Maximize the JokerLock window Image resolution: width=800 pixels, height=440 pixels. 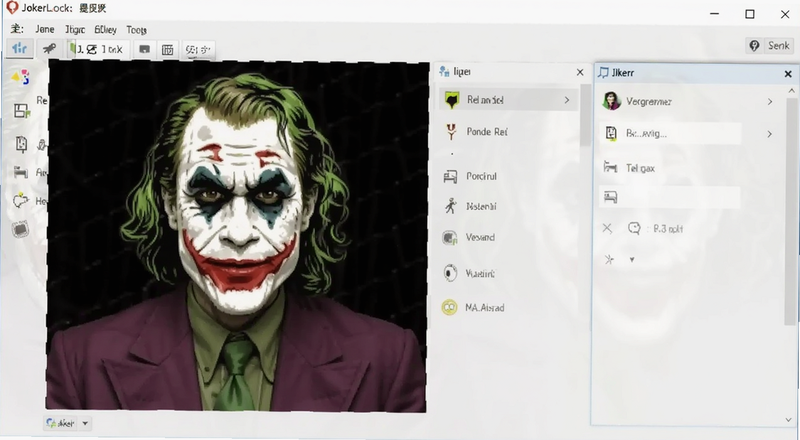(749, 14)
